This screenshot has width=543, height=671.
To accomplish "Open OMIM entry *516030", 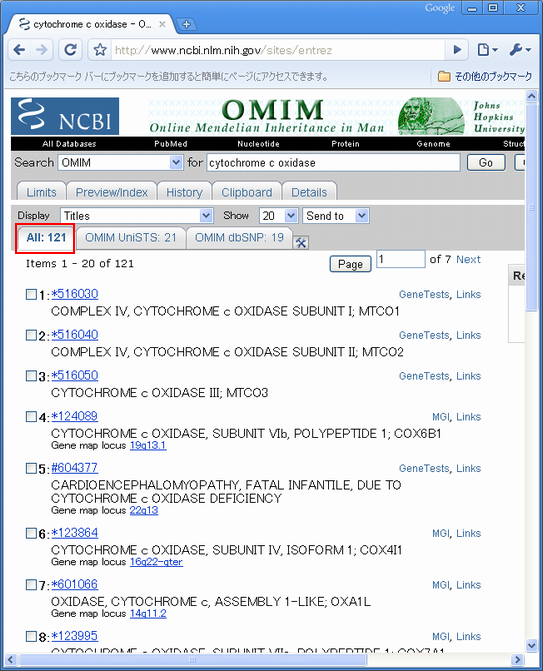I will coord(74,294).
